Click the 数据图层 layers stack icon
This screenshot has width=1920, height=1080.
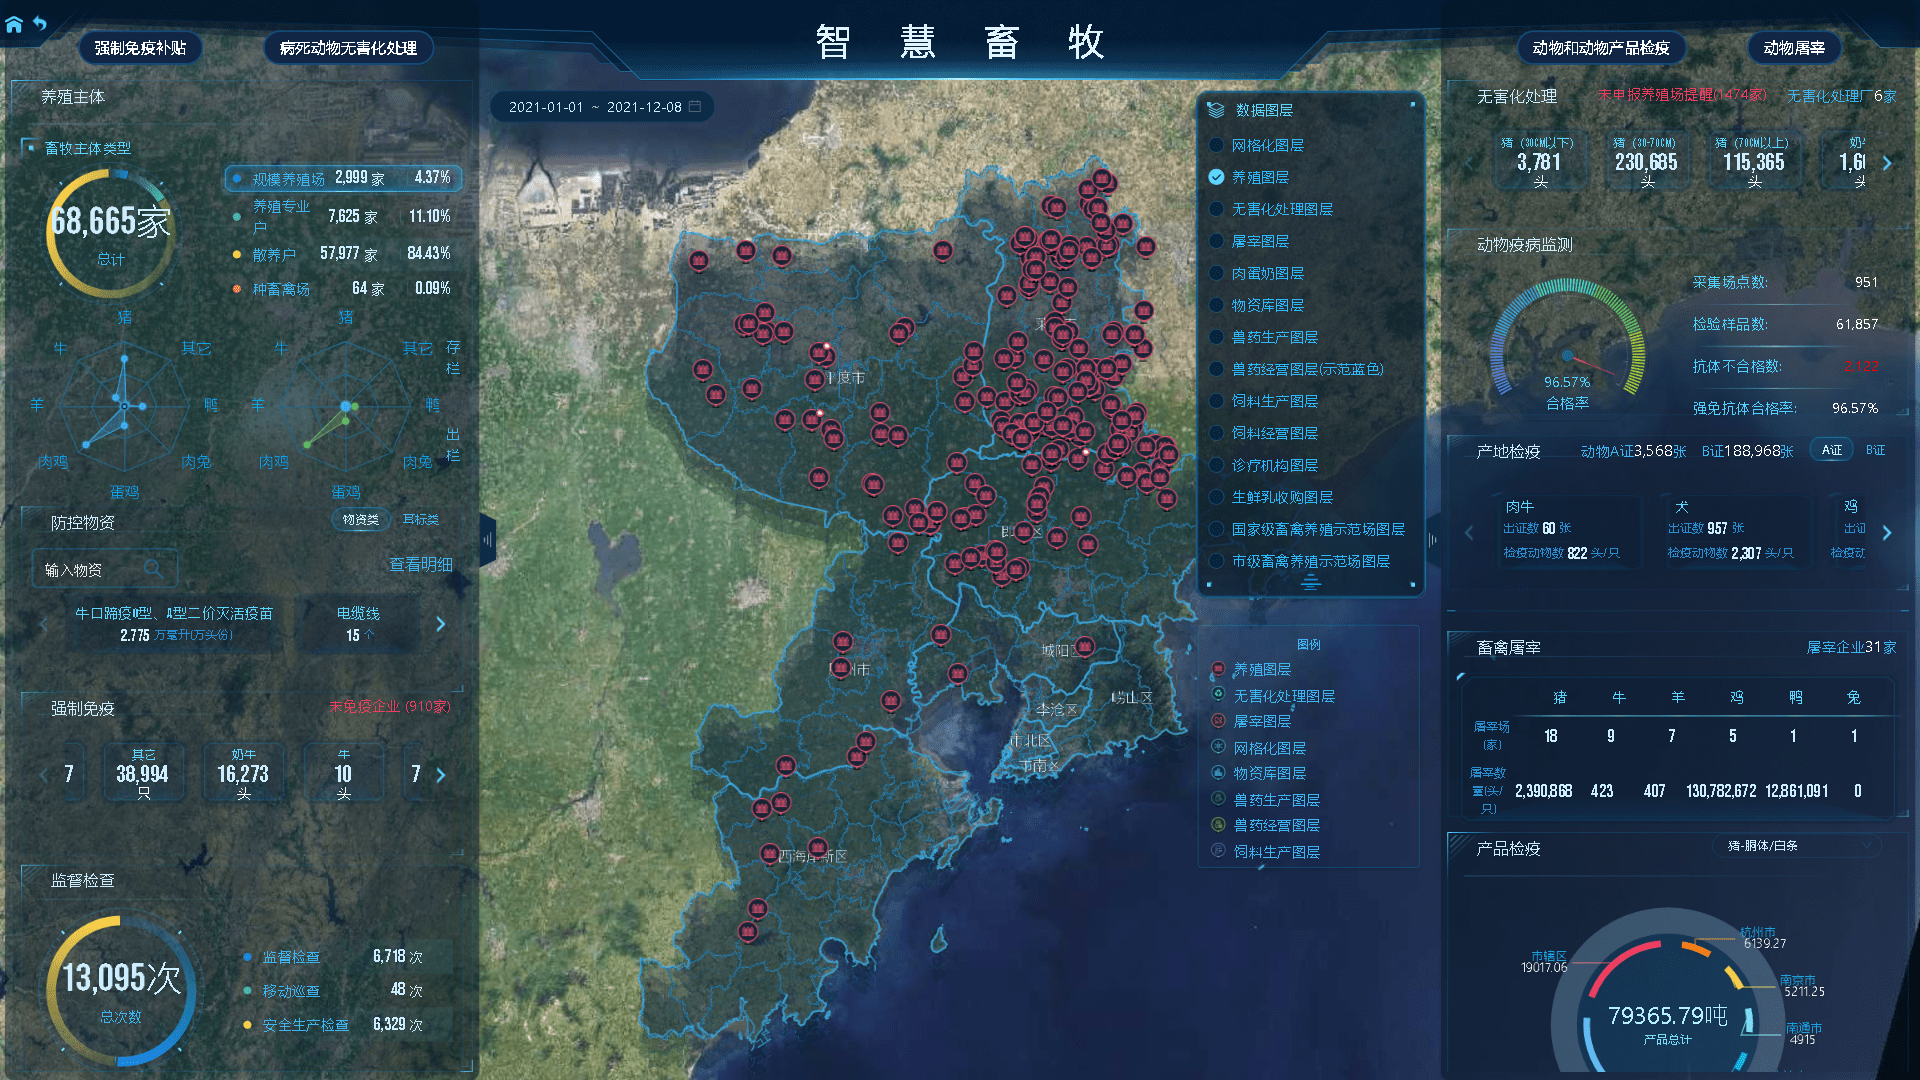(1216, 110)
